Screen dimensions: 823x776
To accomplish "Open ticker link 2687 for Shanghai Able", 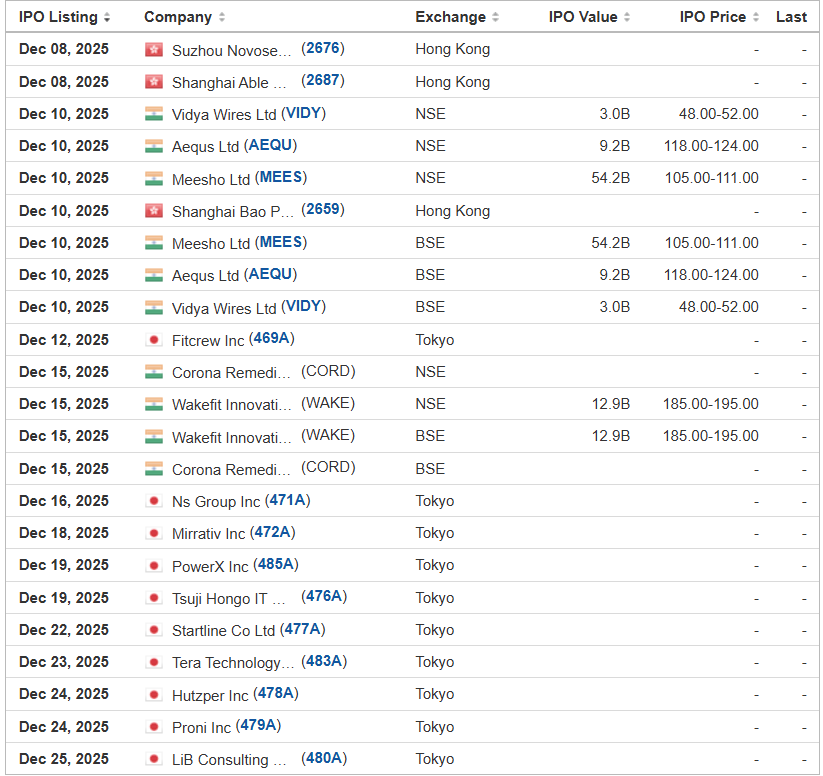I will point(323,80).
